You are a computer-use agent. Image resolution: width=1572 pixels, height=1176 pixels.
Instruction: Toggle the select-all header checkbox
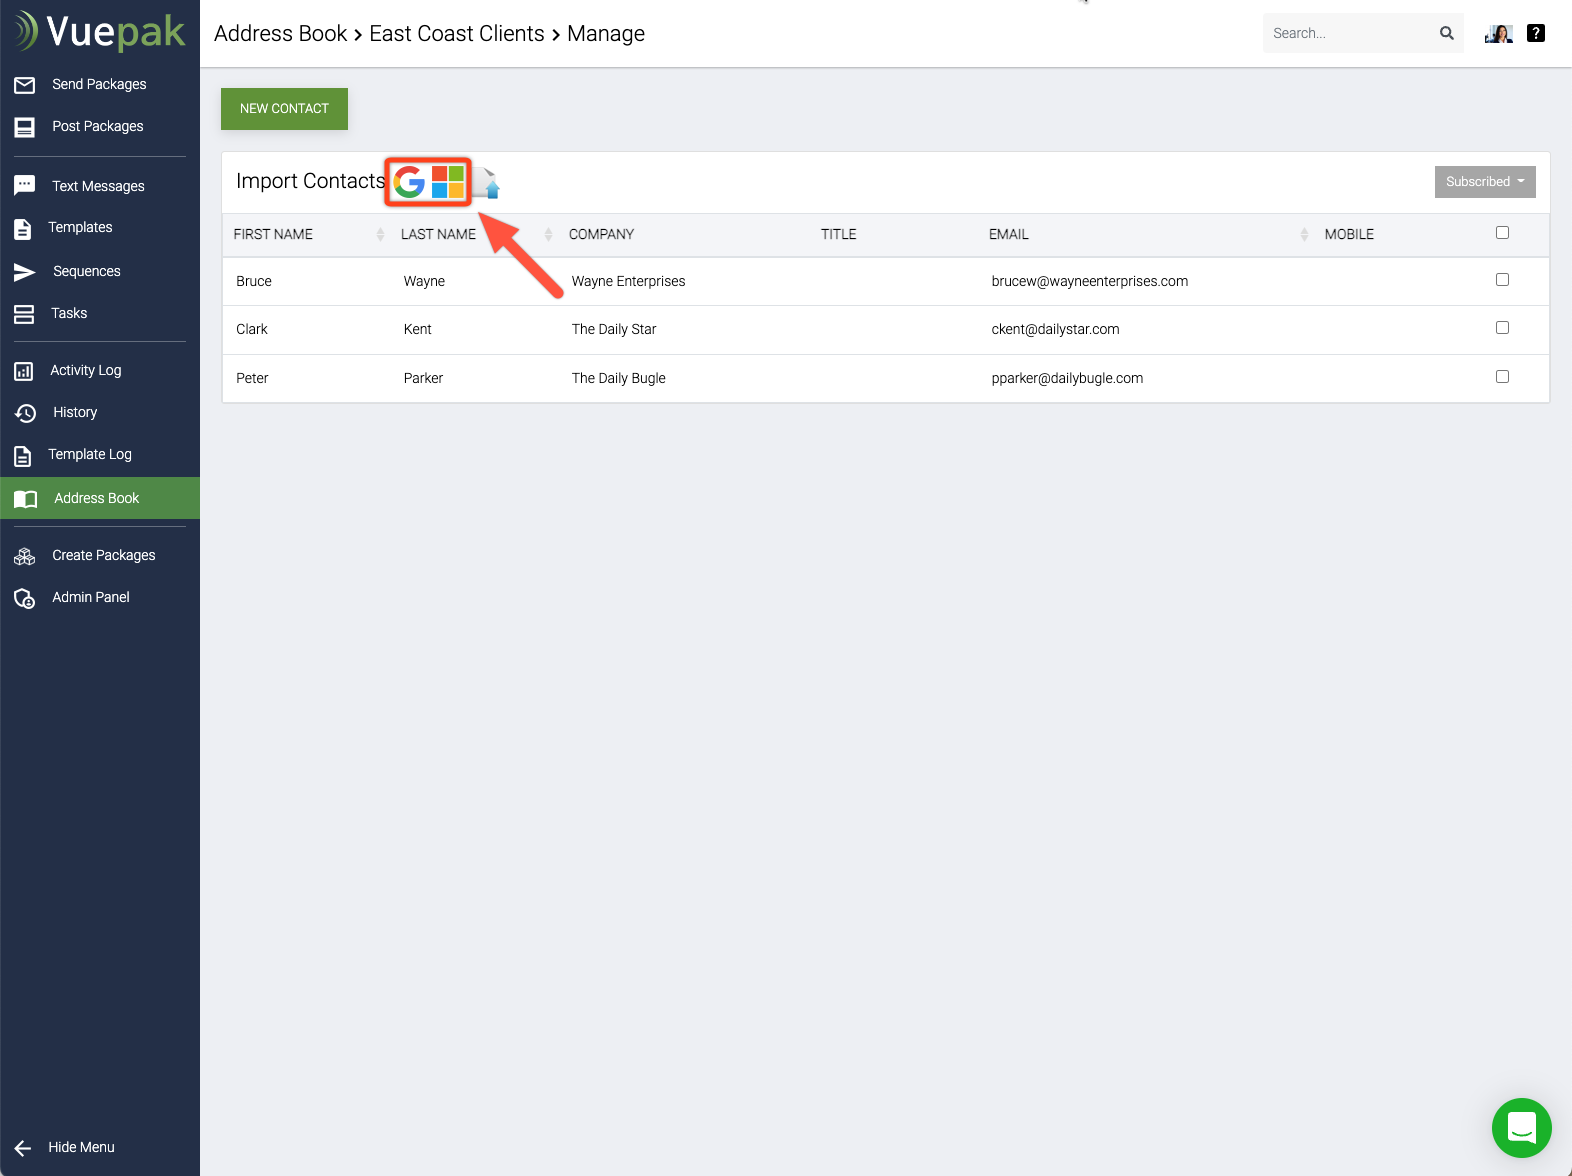(x=1502, y=233)
